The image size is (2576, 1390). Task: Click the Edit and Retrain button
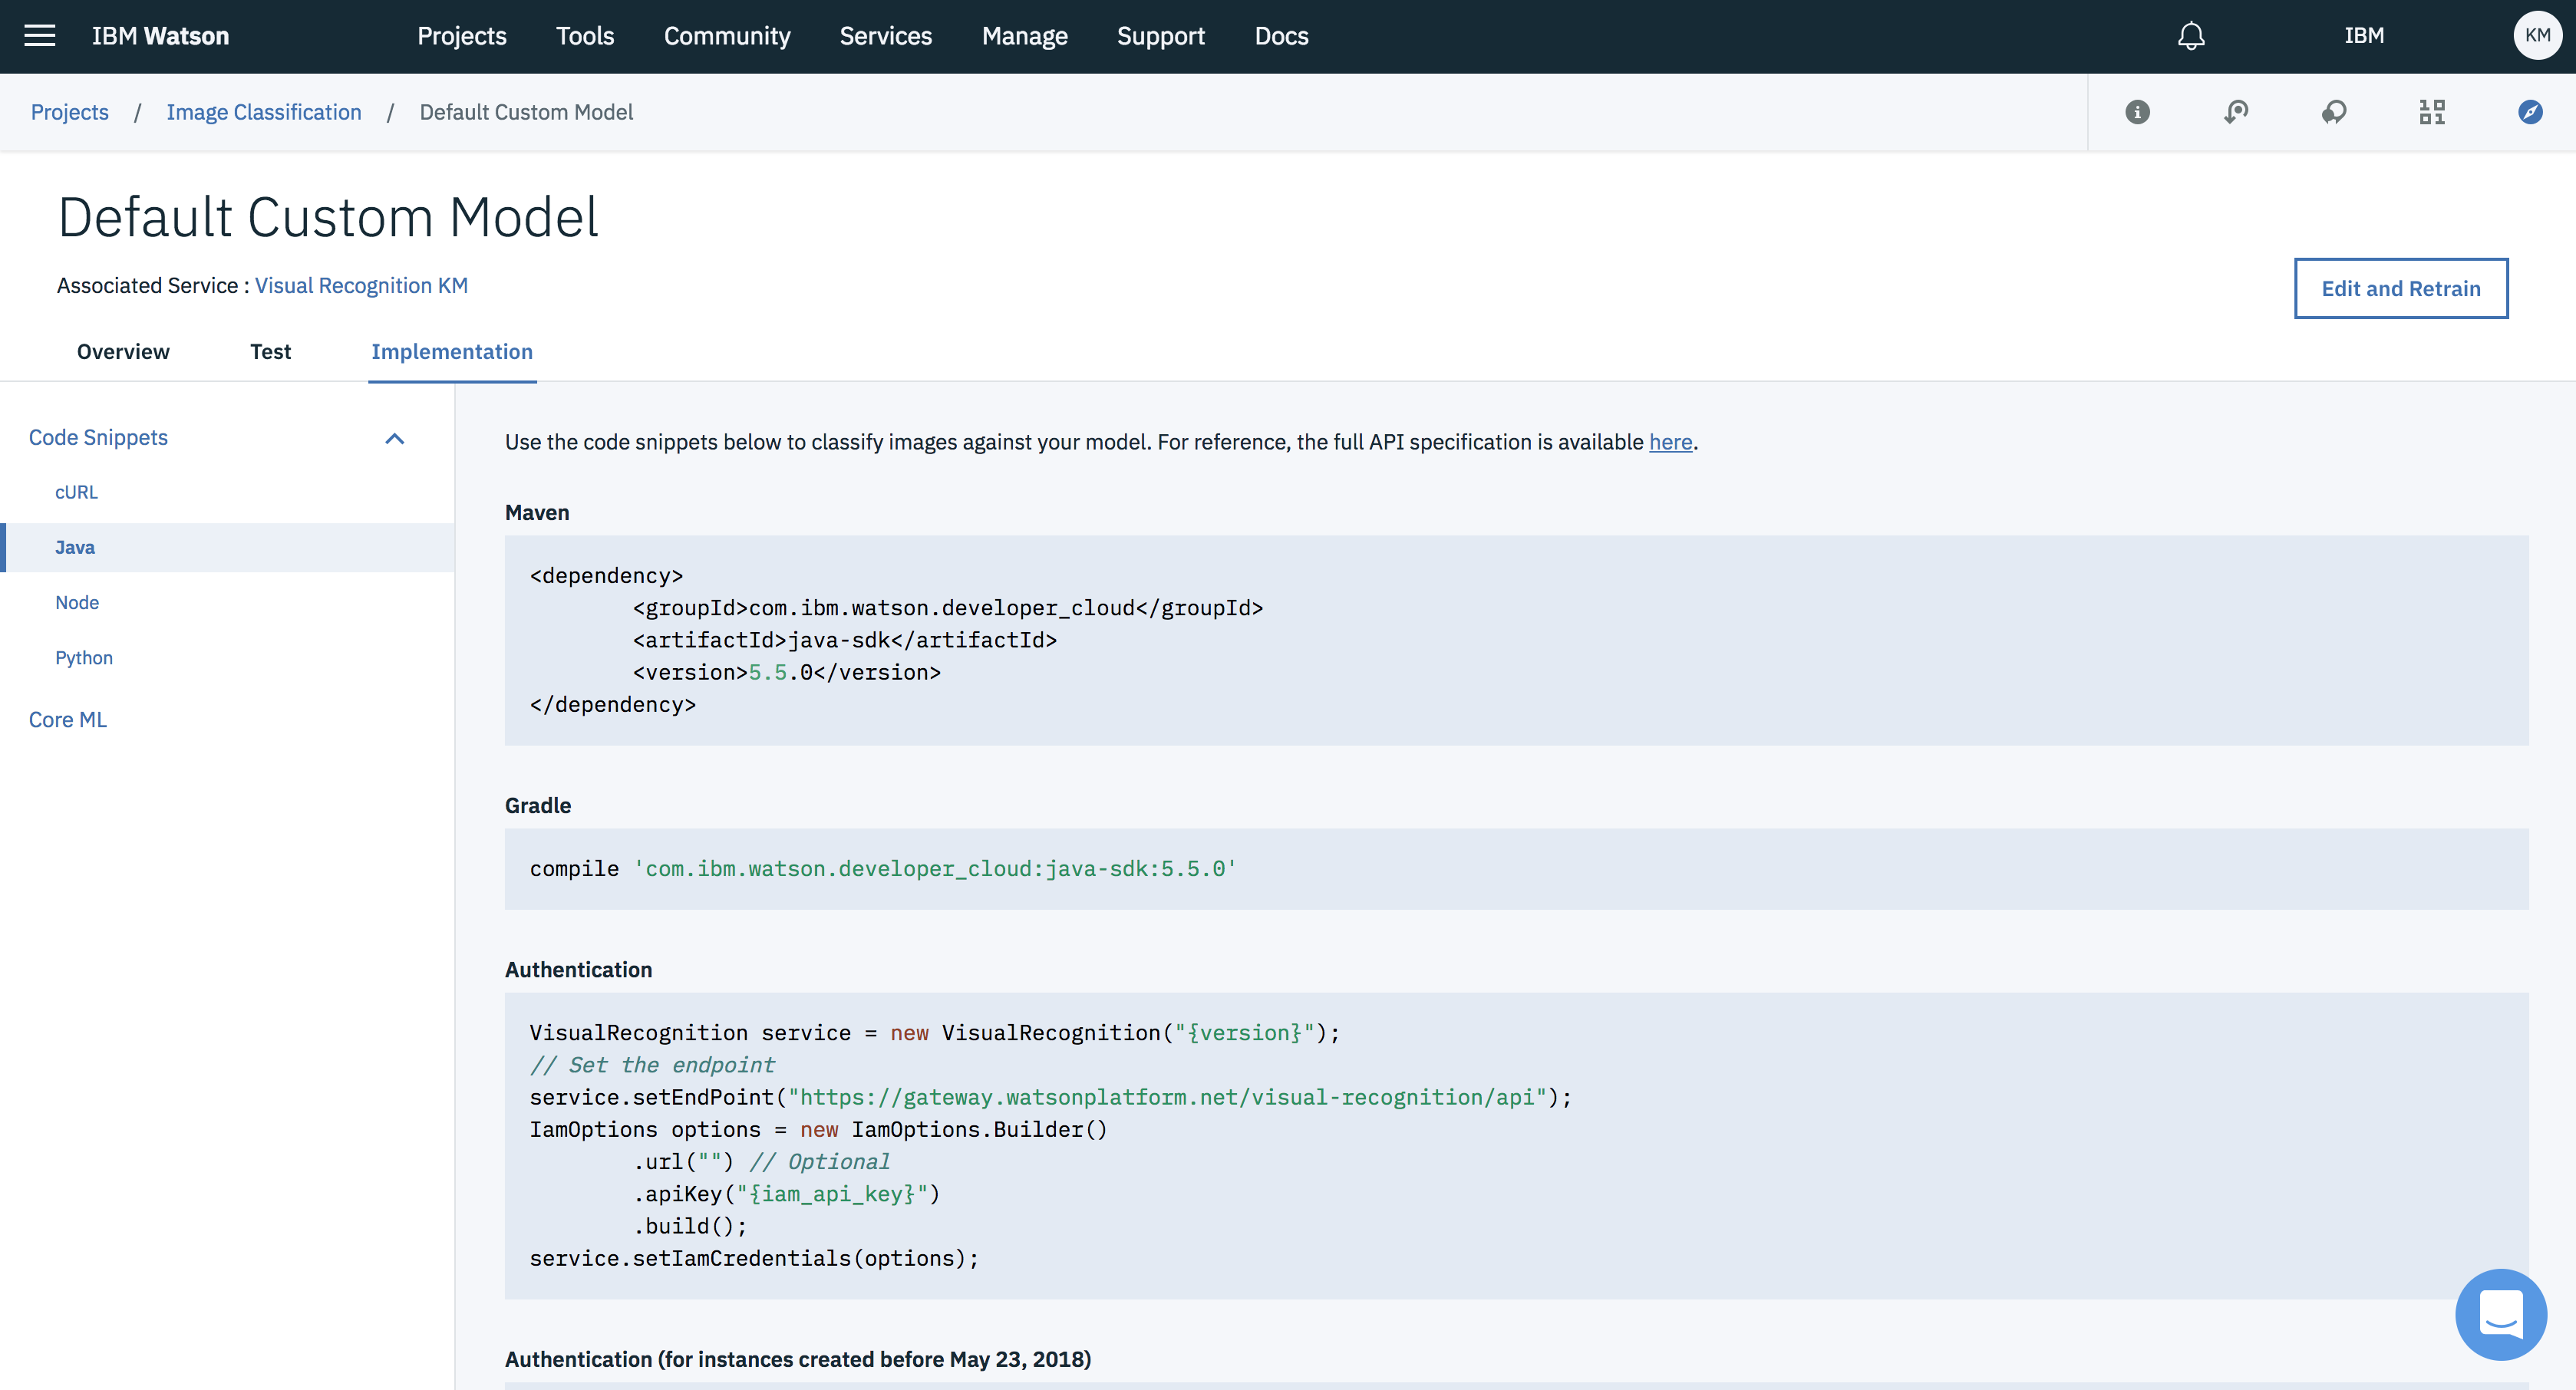click(x=2400, y=289)
